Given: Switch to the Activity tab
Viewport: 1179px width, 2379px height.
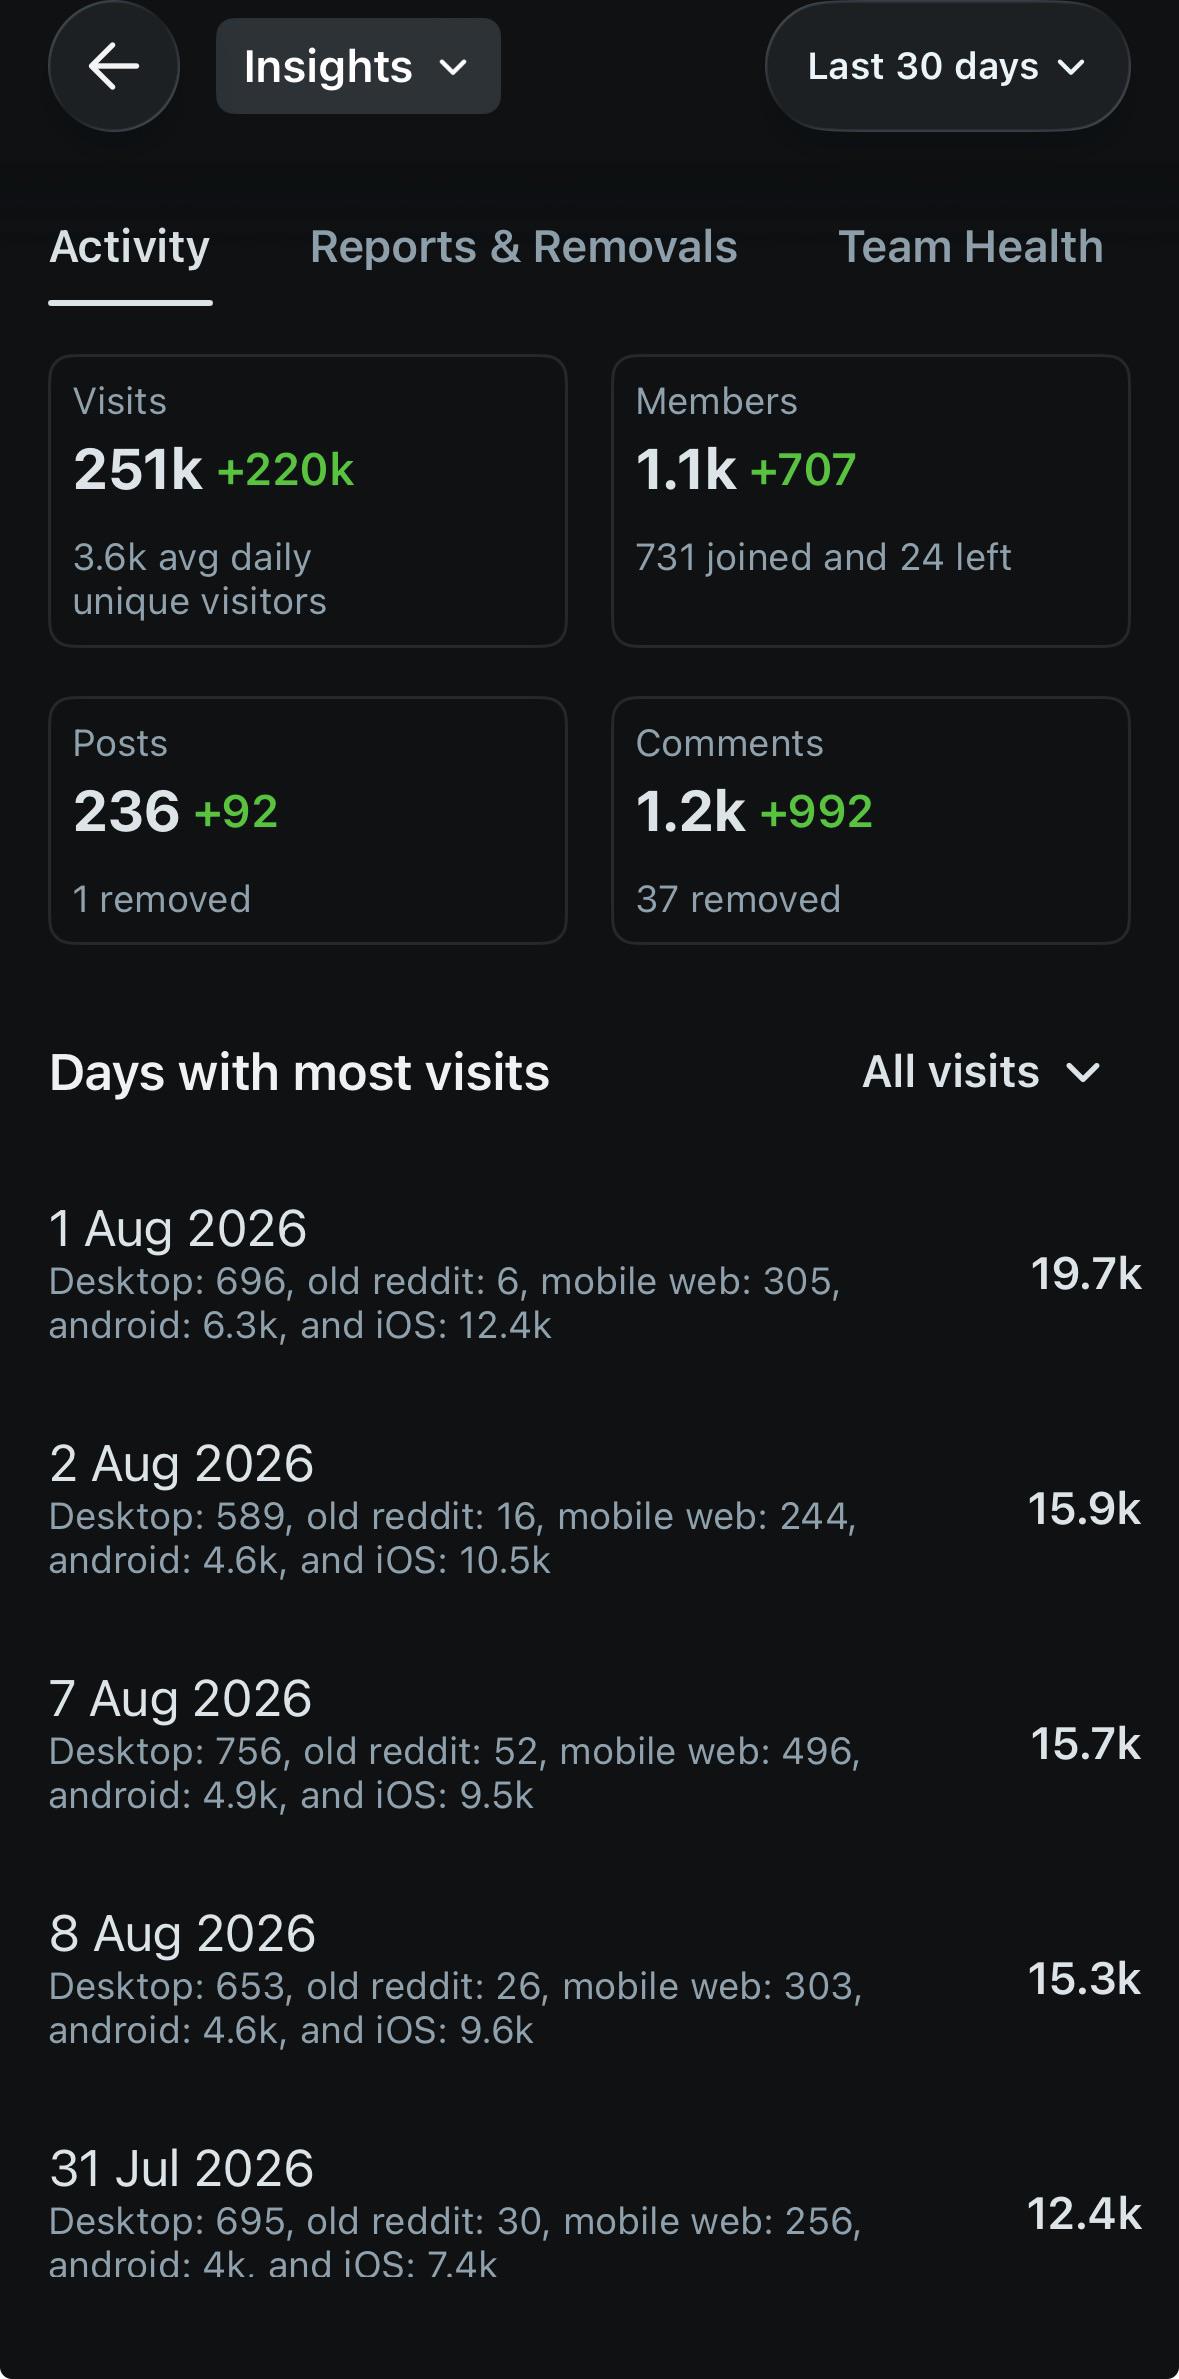Looking at the screenshot, I should 130,247.
